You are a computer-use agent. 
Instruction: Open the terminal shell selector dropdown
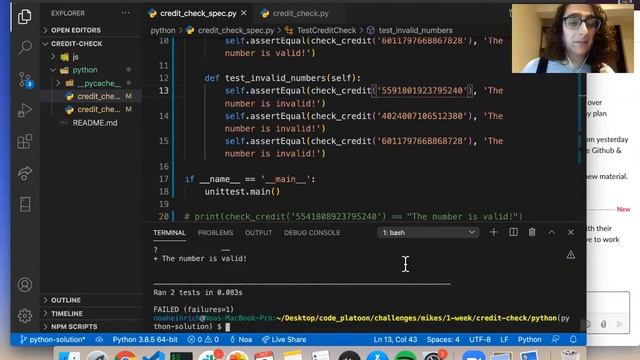(428, 232)
